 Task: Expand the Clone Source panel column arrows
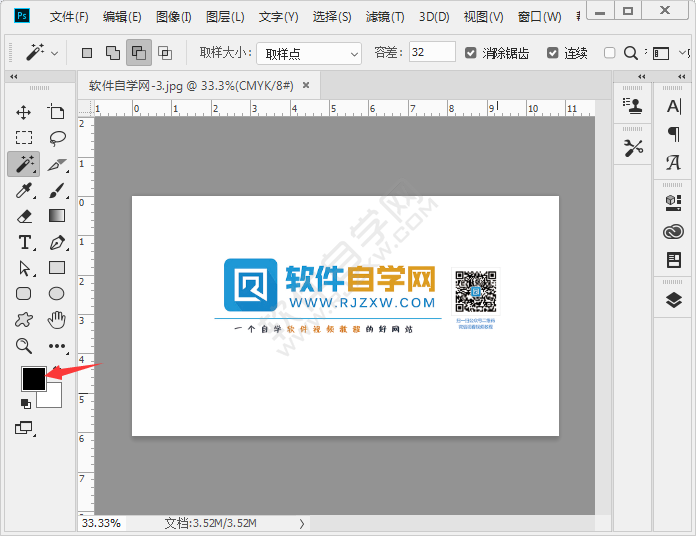coord(641,76)
